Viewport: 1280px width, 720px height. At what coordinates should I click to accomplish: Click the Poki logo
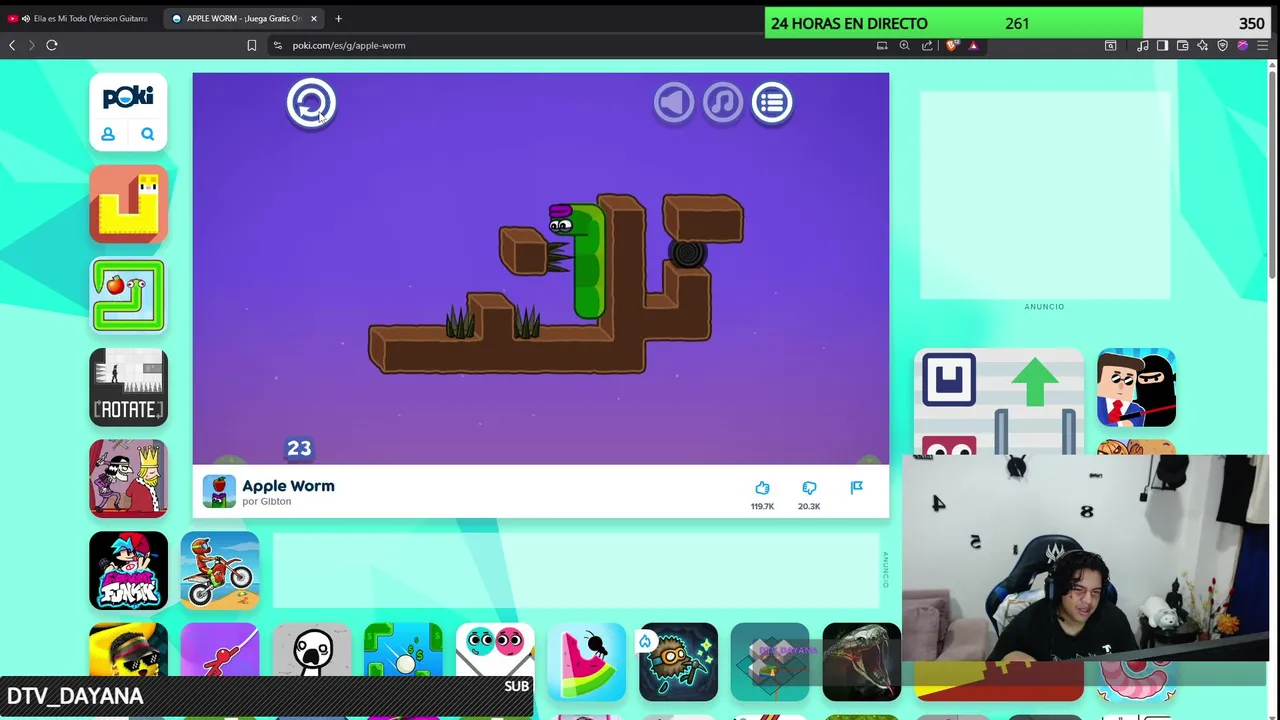[x=128, y=96]
